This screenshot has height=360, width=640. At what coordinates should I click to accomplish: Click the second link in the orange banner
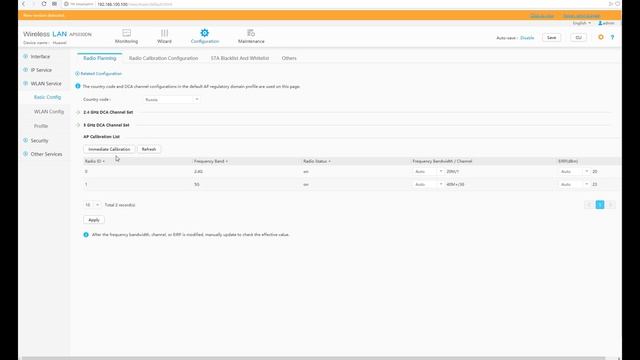click(581, 16)
